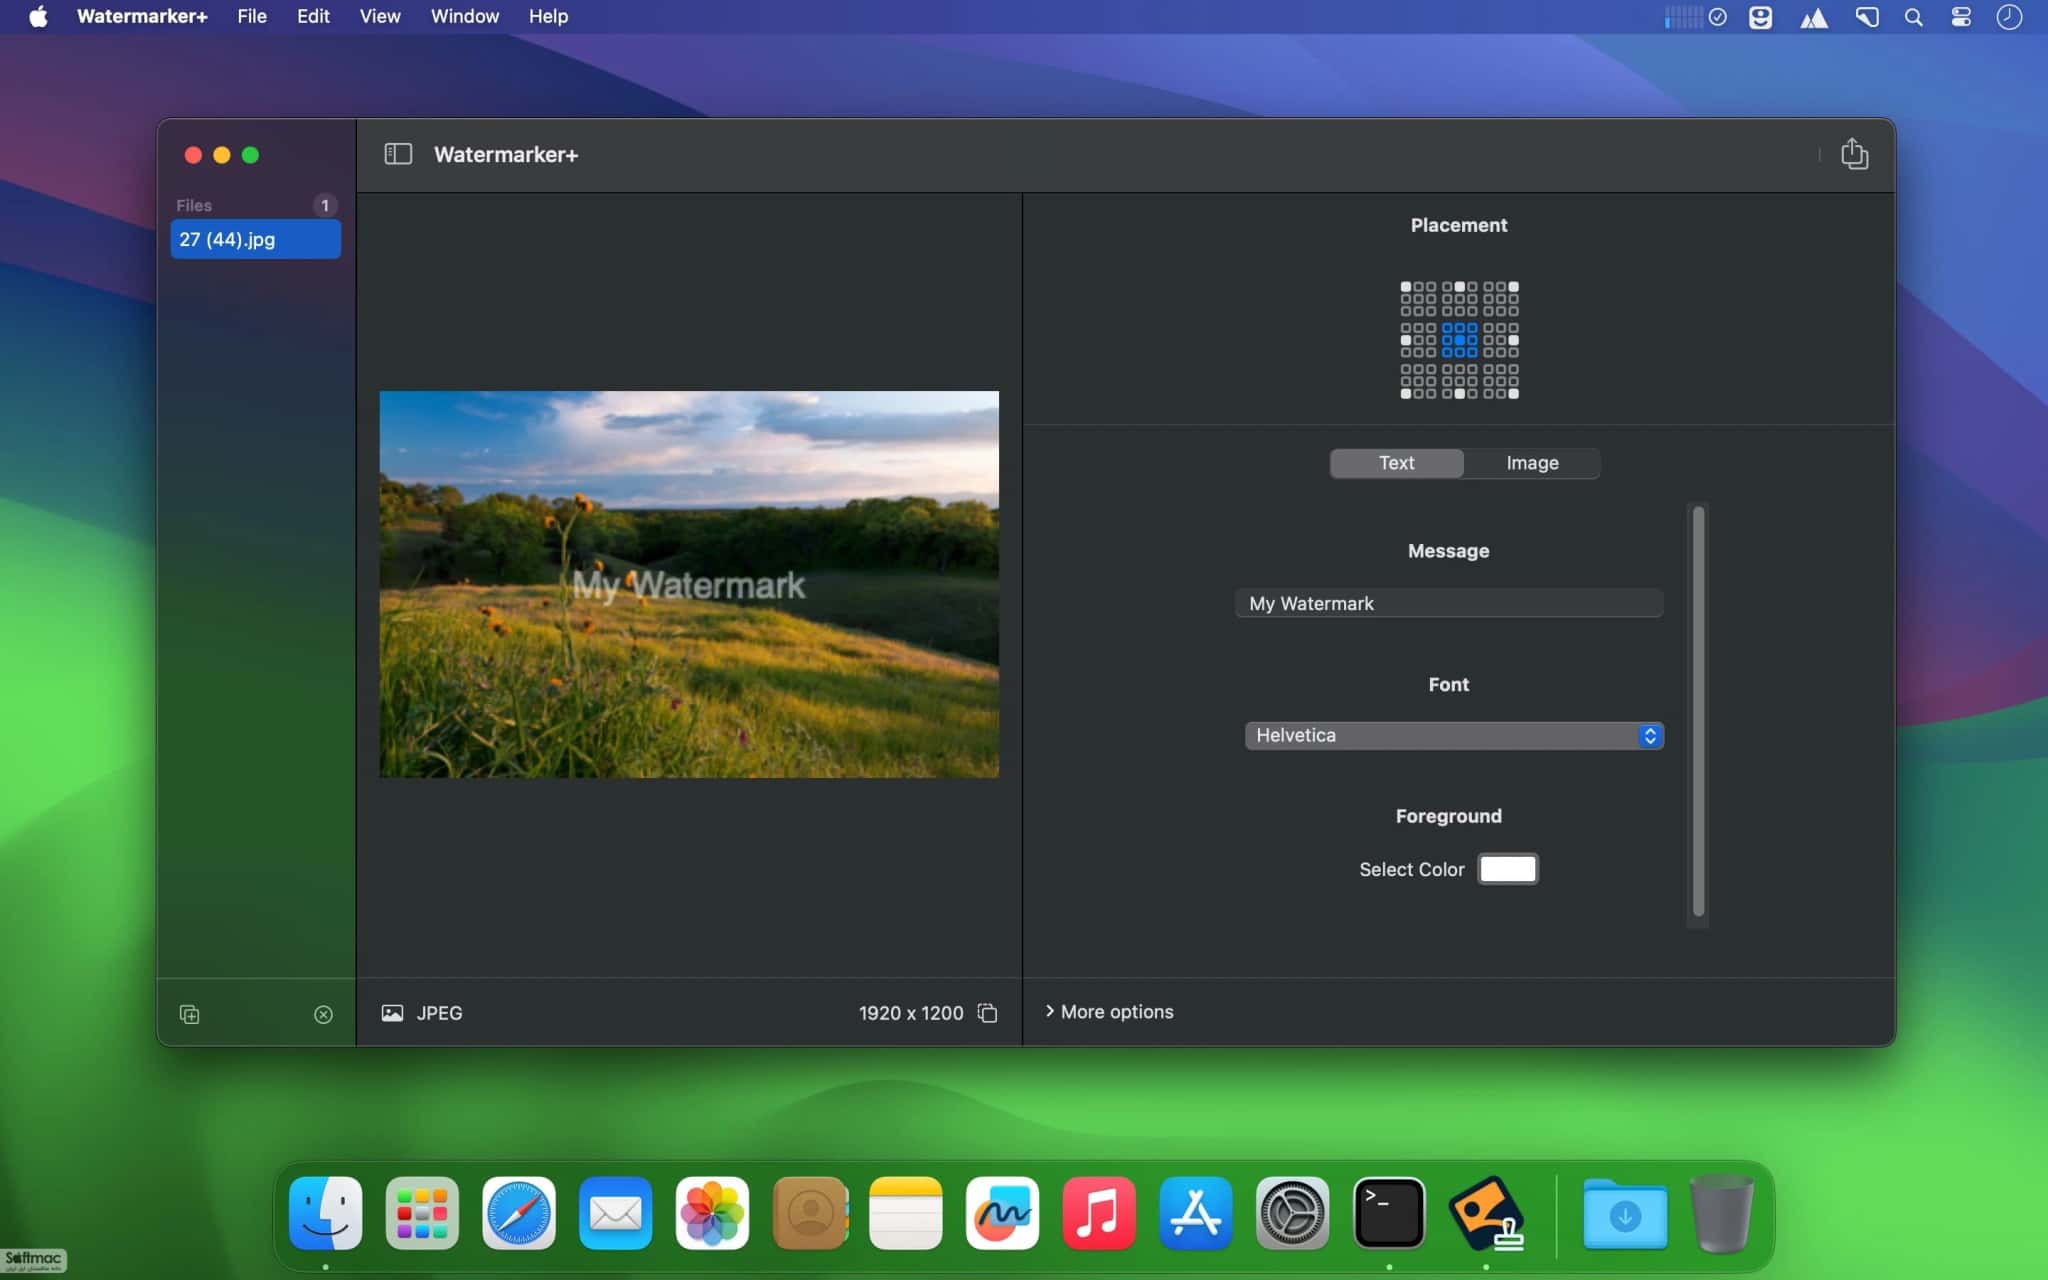Open Watermarker+ app icon in the Dock

coord(1485,1213)
